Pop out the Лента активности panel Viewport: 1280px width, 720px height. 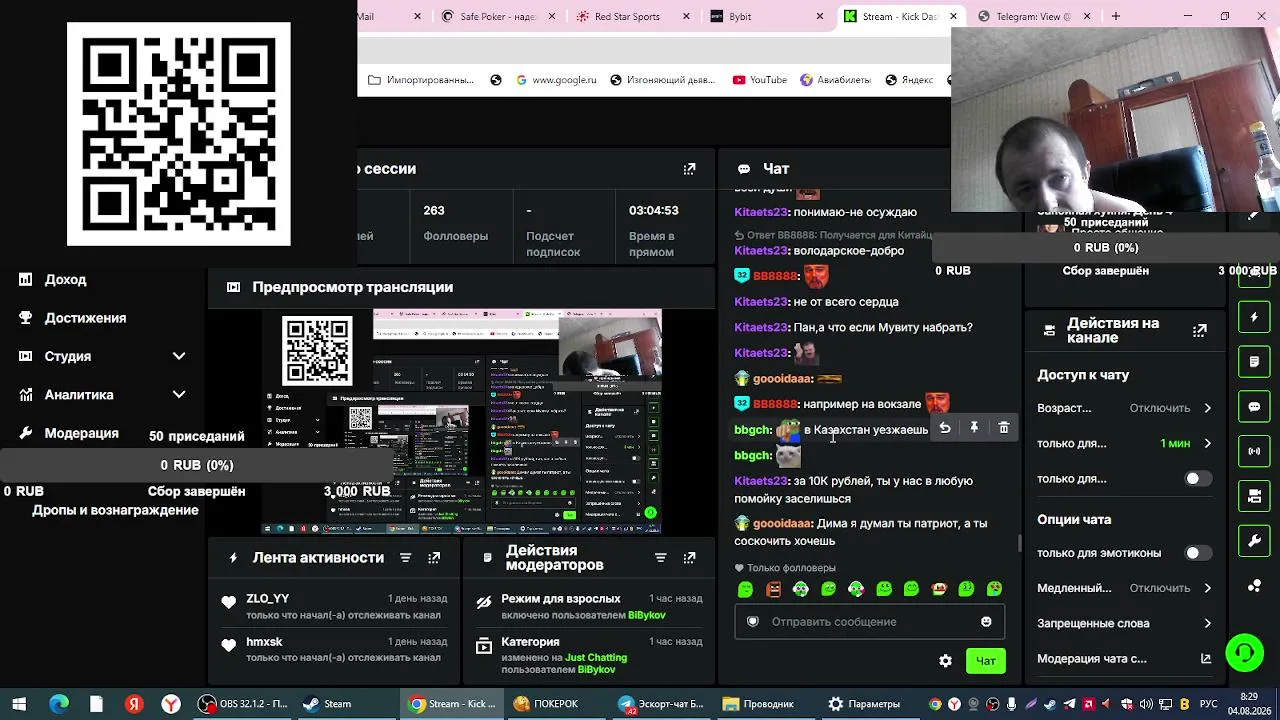[x=434, y=558]
